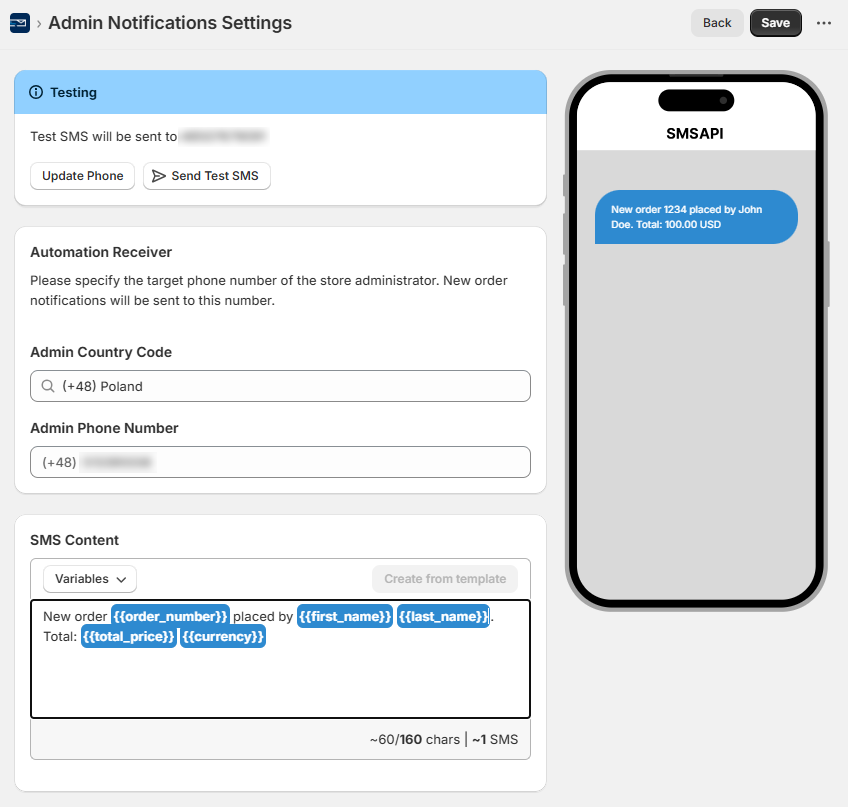Click the paper plane Send Test icon

(158, 176)
